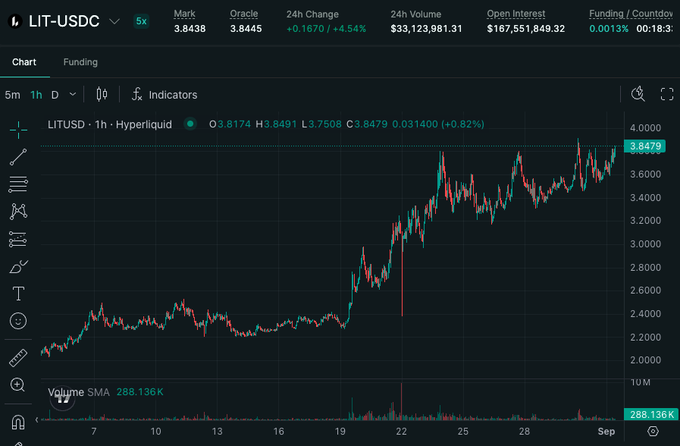Open the horizontal lines Fibonacci tool
The width and height of the screenshot is (680, 446).
(18, 184)
